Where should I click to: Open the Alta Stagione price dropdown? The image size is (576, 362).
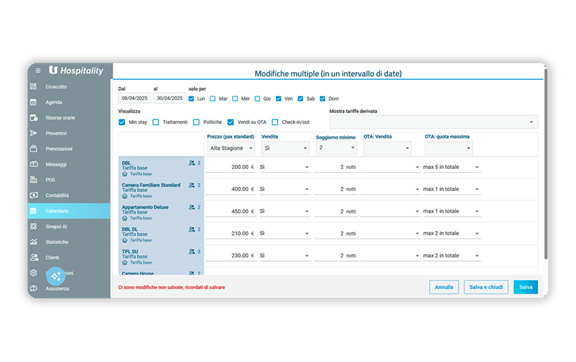[x=231, y=148]
